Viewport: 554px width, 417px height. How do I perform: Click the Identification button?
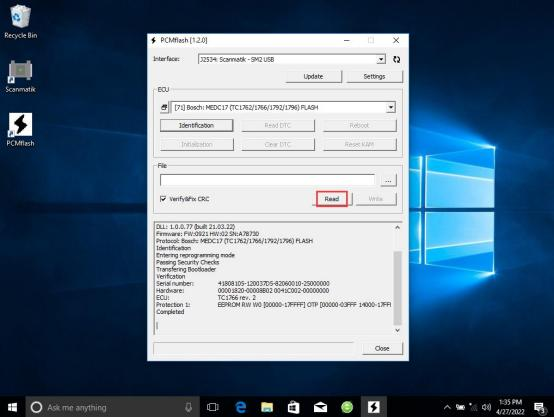click(x=196, y=125)
